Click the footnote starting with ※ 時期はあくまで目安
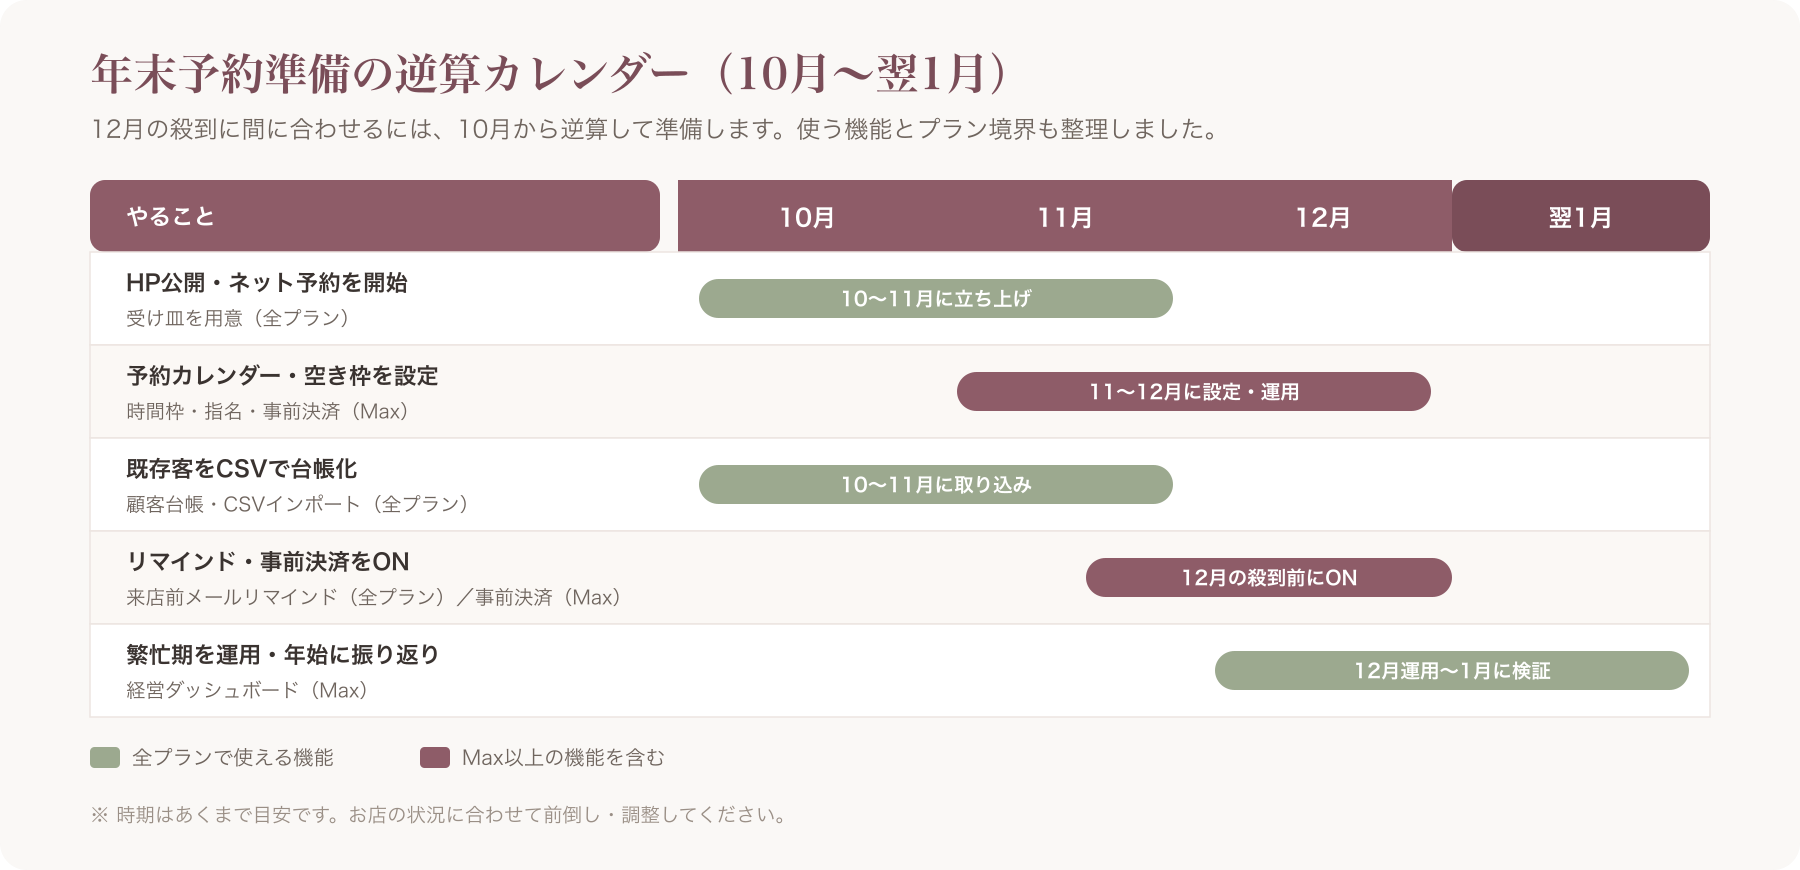Screen dimensions: 1800x870 (x=440, y=815)
